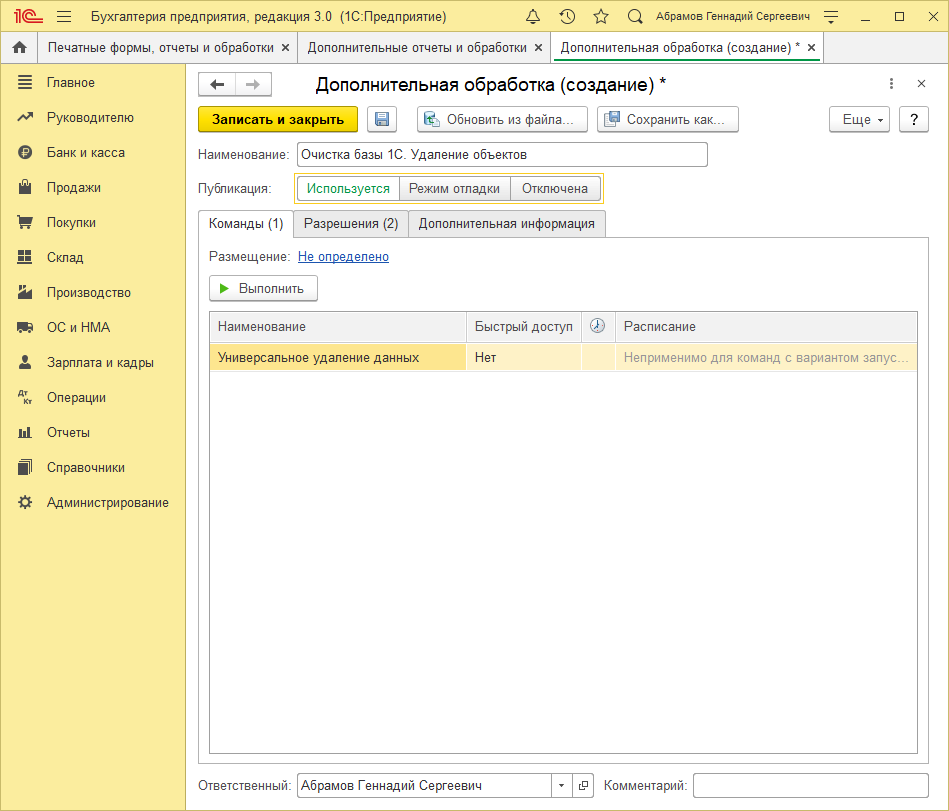
Task: Click the floppy disk save icon
Action: click(382, 119)
